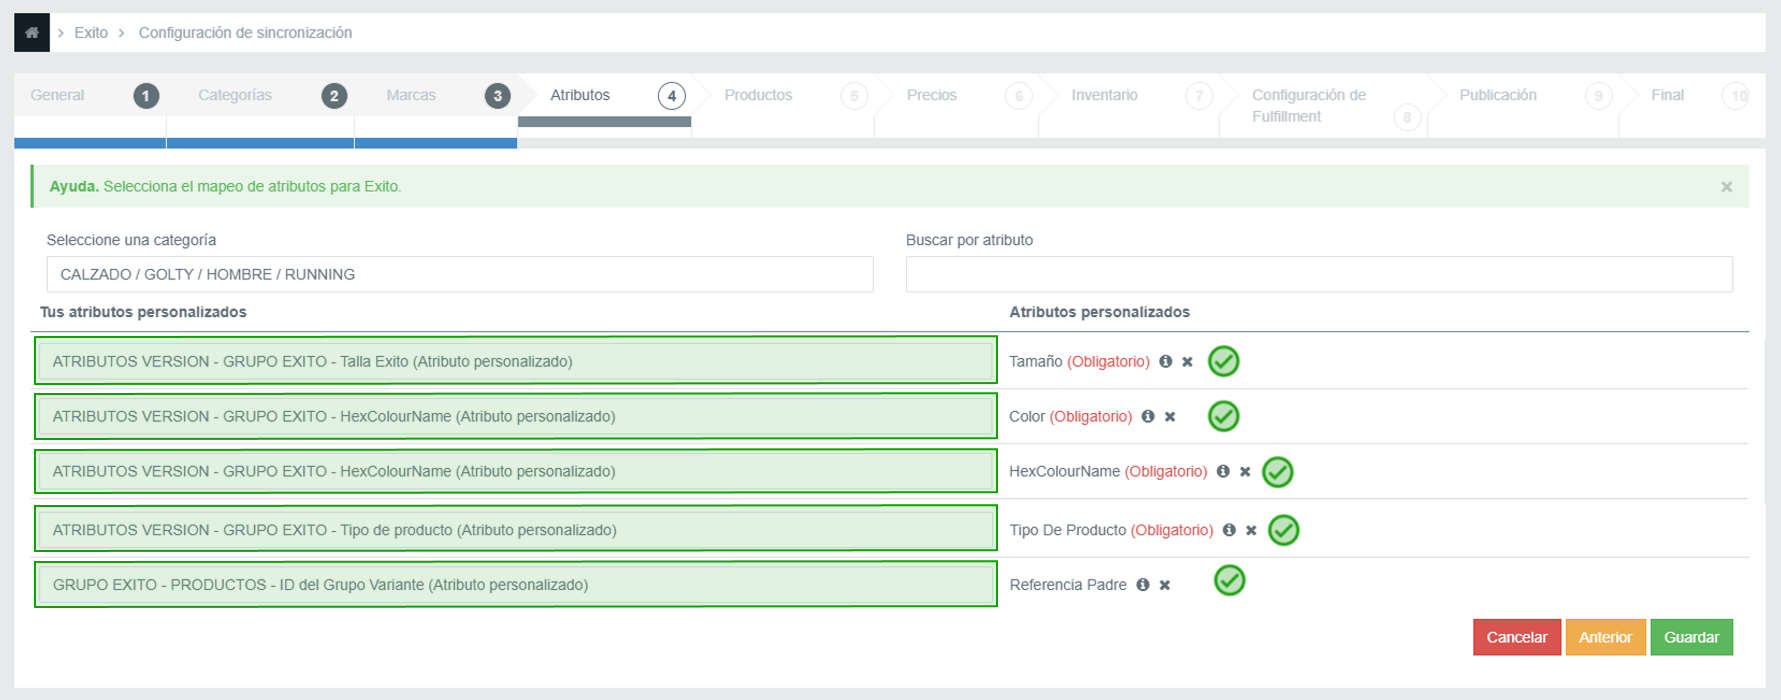
Task: Click step number 2 circle
Action: tap(334, 96)
